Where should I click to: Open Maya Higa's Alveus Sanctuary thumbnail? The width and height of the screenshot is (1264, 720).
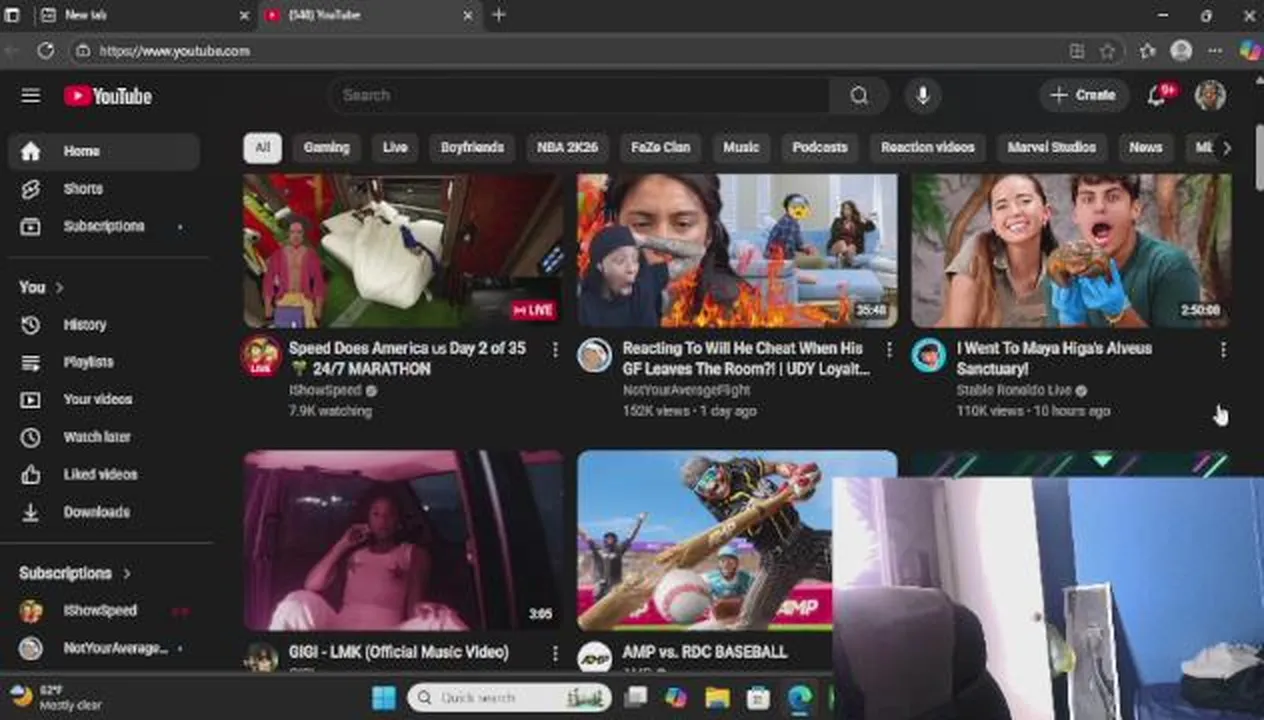(x=1071, y=251)
